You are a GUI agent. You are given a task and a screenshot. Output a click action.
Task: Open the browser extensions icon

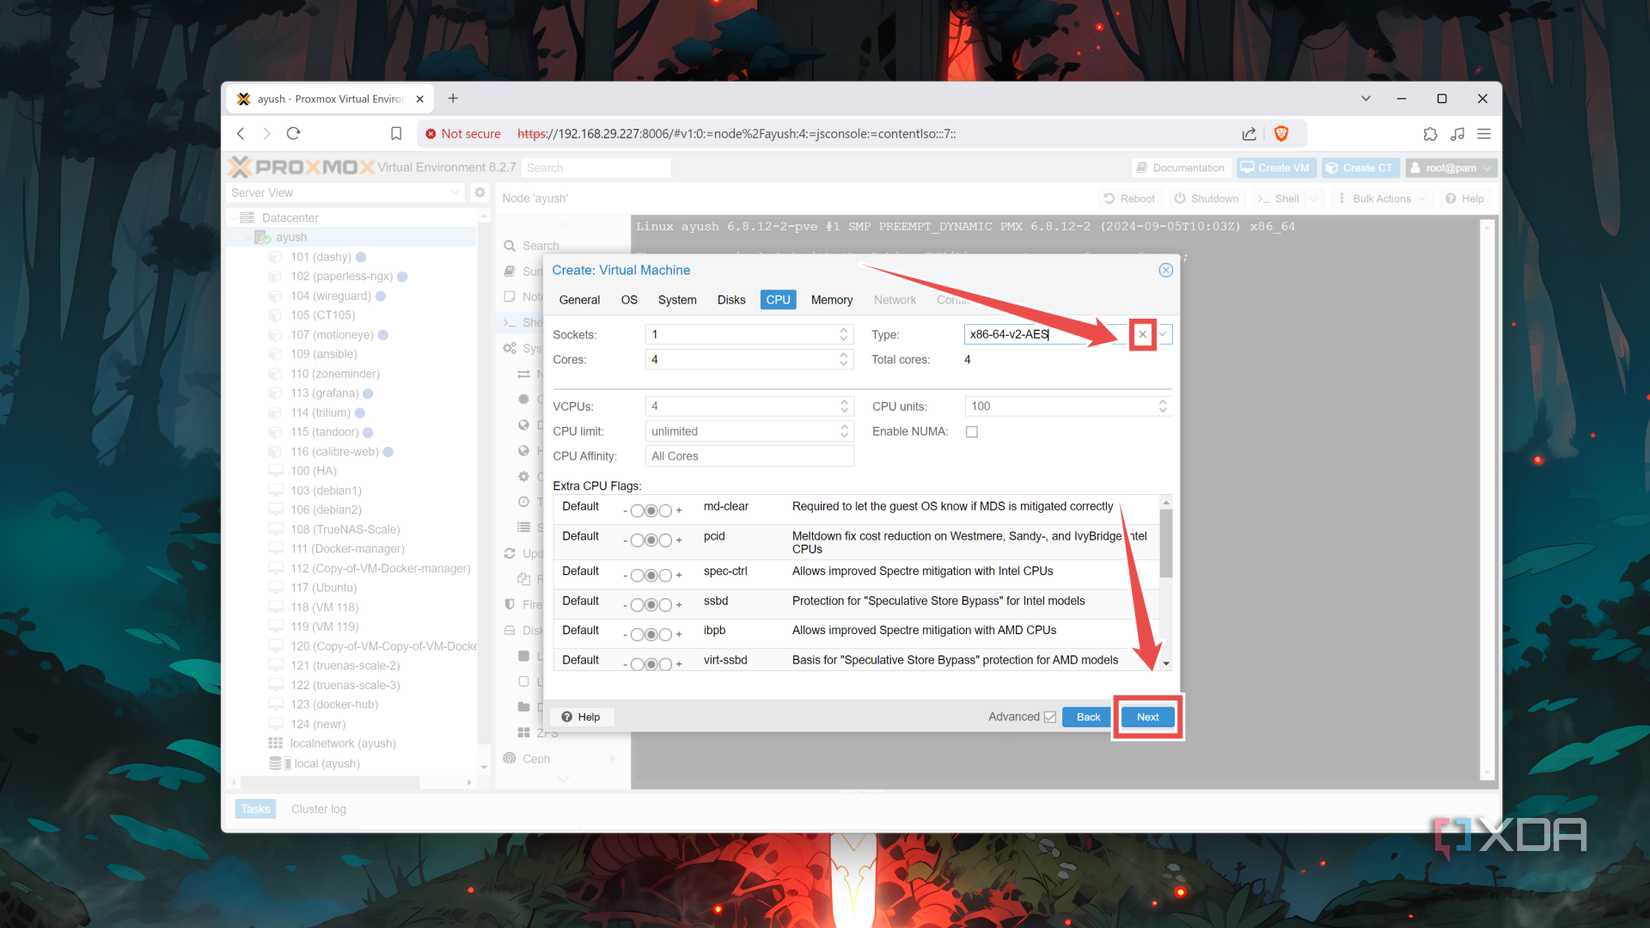(x=1430, y=133)
